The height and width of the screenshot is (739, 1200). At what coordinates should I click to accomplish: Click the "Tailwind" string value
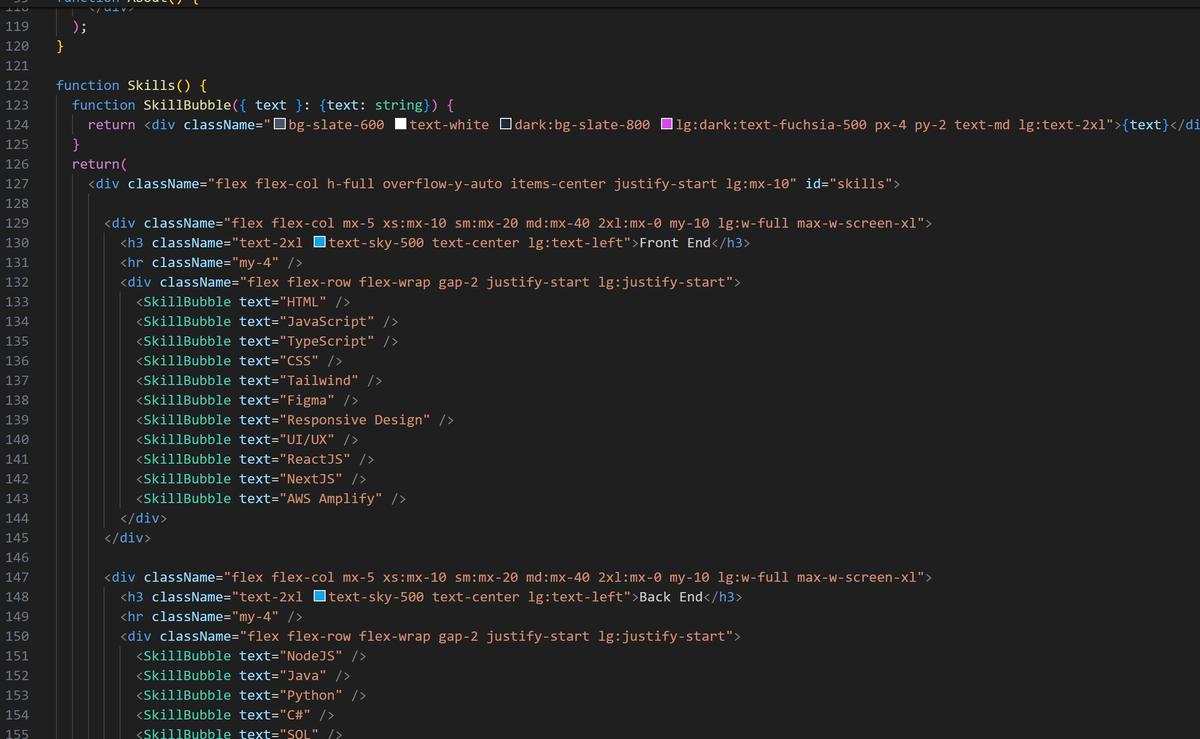pos(319,381)
